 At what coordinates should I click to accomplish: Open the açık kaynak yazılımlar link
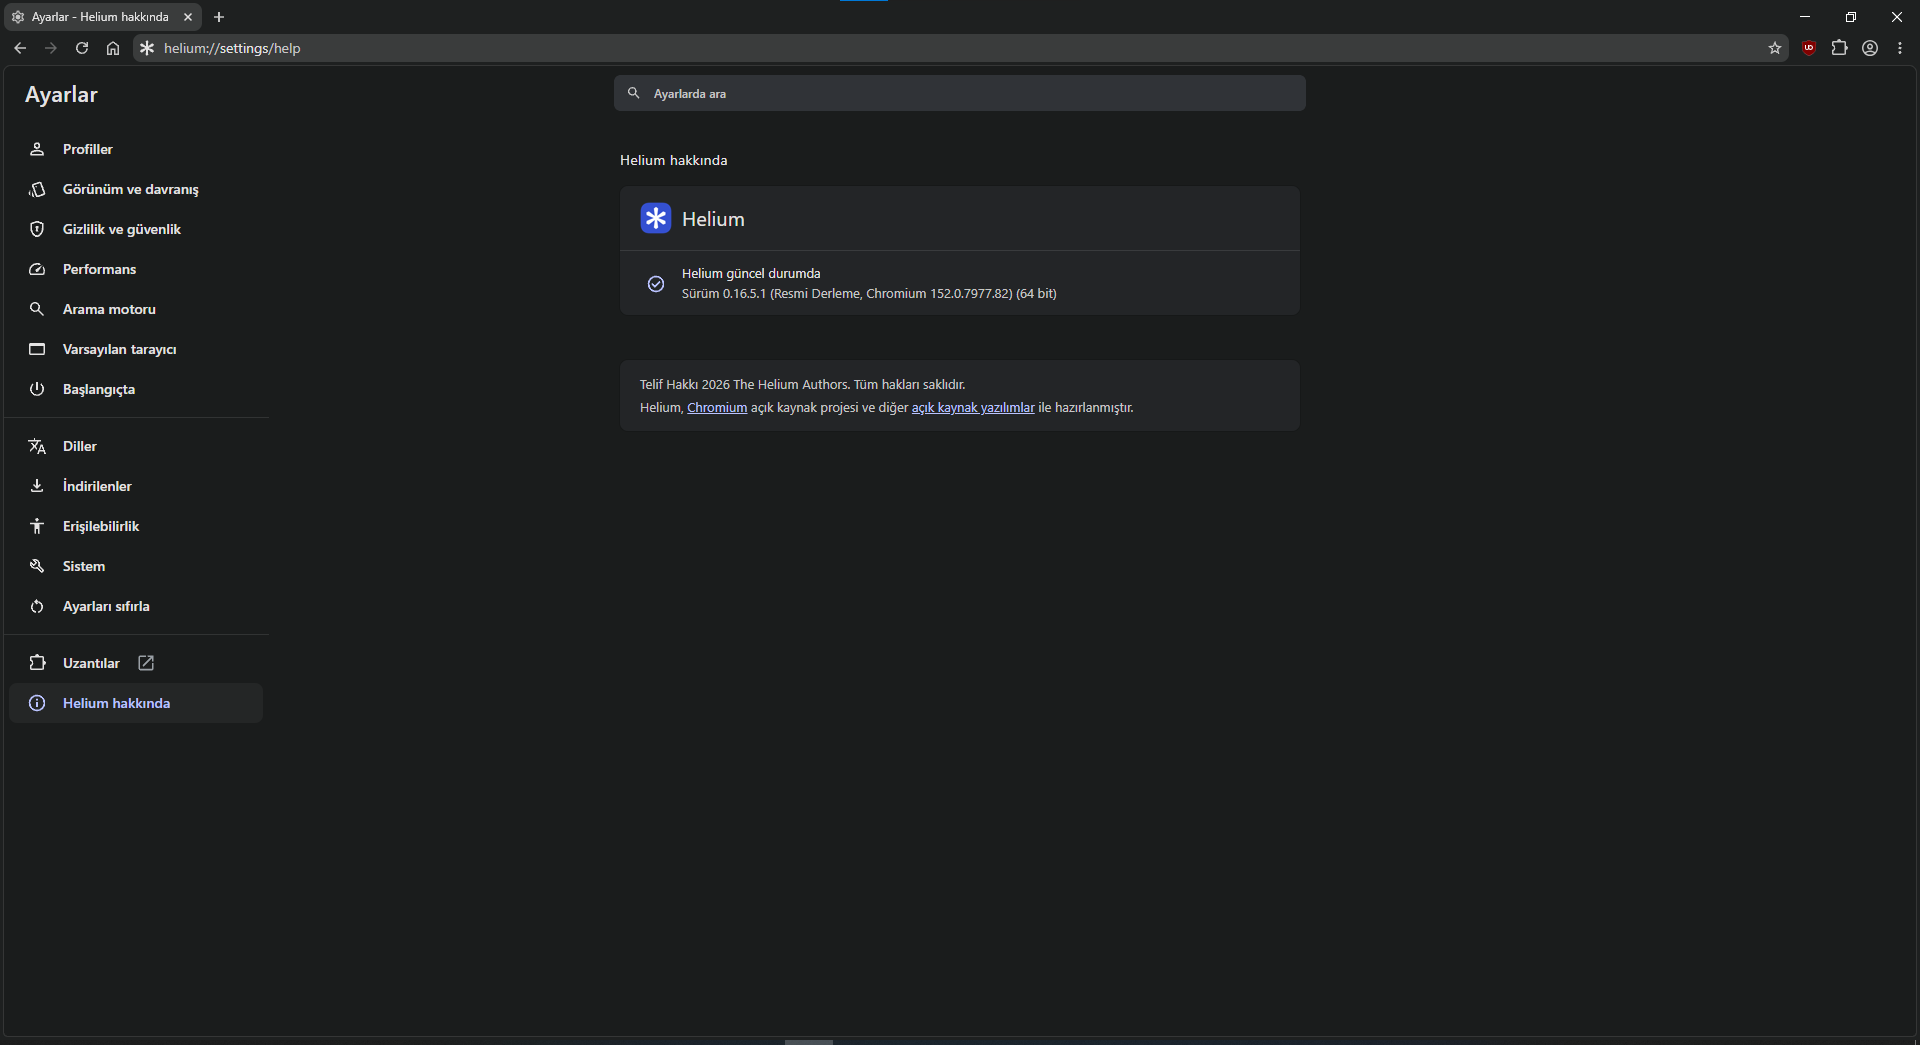(973, 408)
